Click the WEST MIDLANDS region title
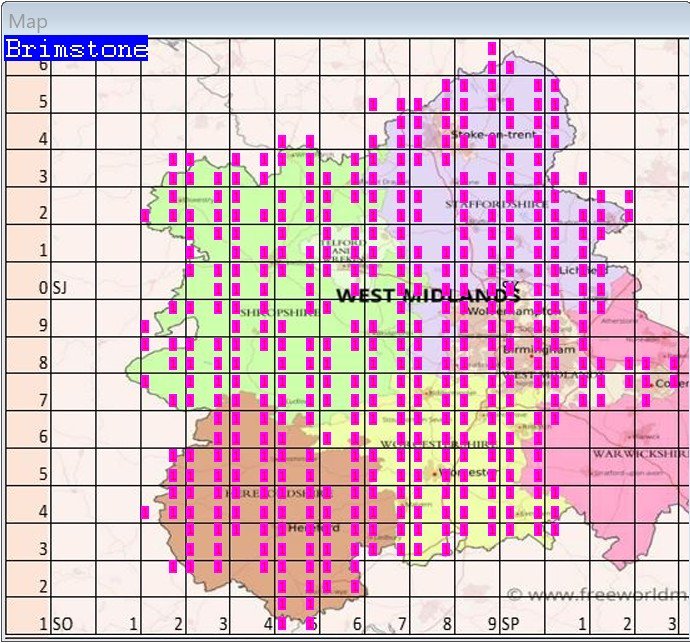Screen dimensions: 690x643 [428, 296]
